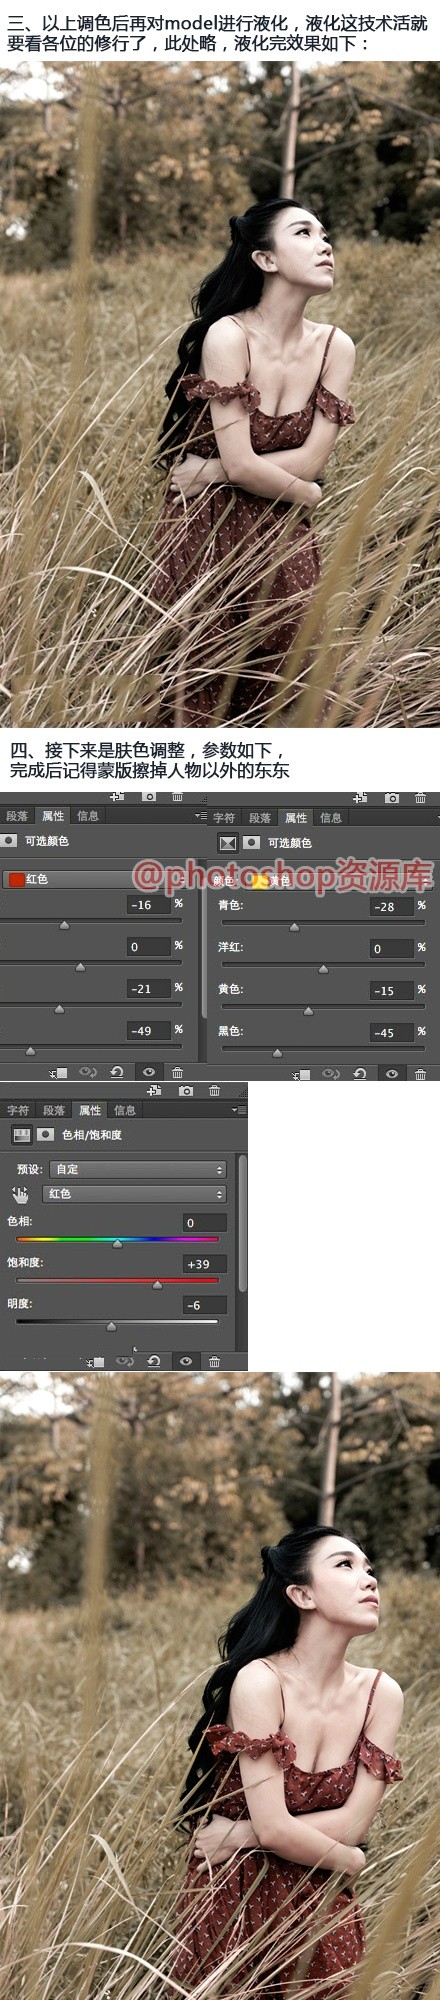This screenshot has height=2000, width=440.
Task: Reset adjustment defaults in the red Selective Color panel
Action: pos(117,1072)
